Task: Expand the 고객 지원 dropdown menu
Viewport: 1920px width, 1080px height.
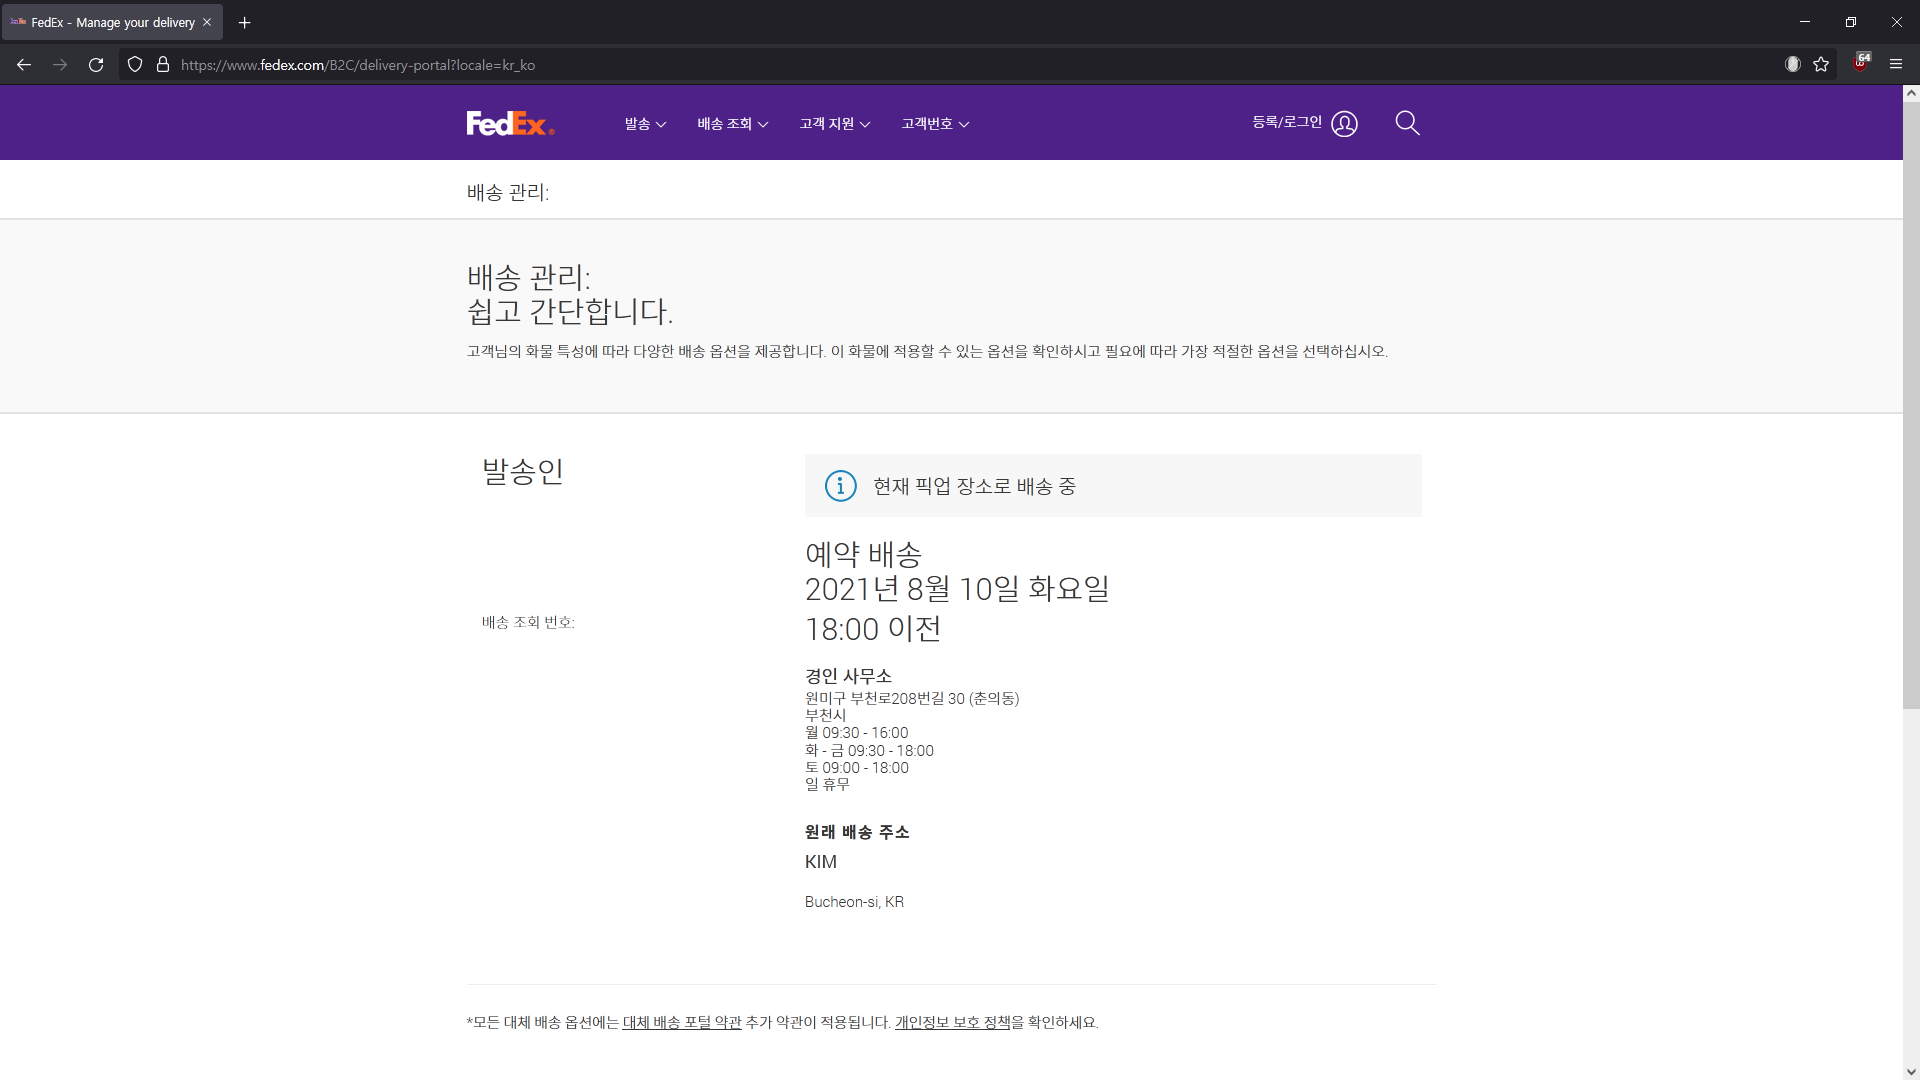Action: pos(834,124)
